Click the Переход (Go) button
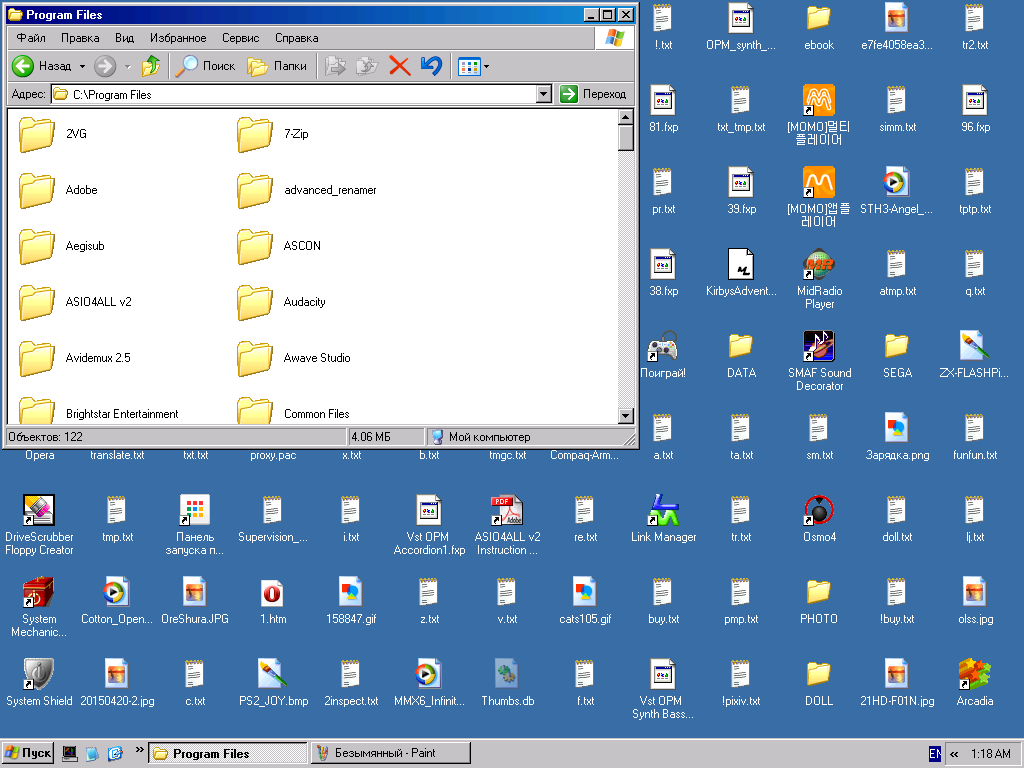This screenshot has width=1024, height=768. [x=594, y=94]
